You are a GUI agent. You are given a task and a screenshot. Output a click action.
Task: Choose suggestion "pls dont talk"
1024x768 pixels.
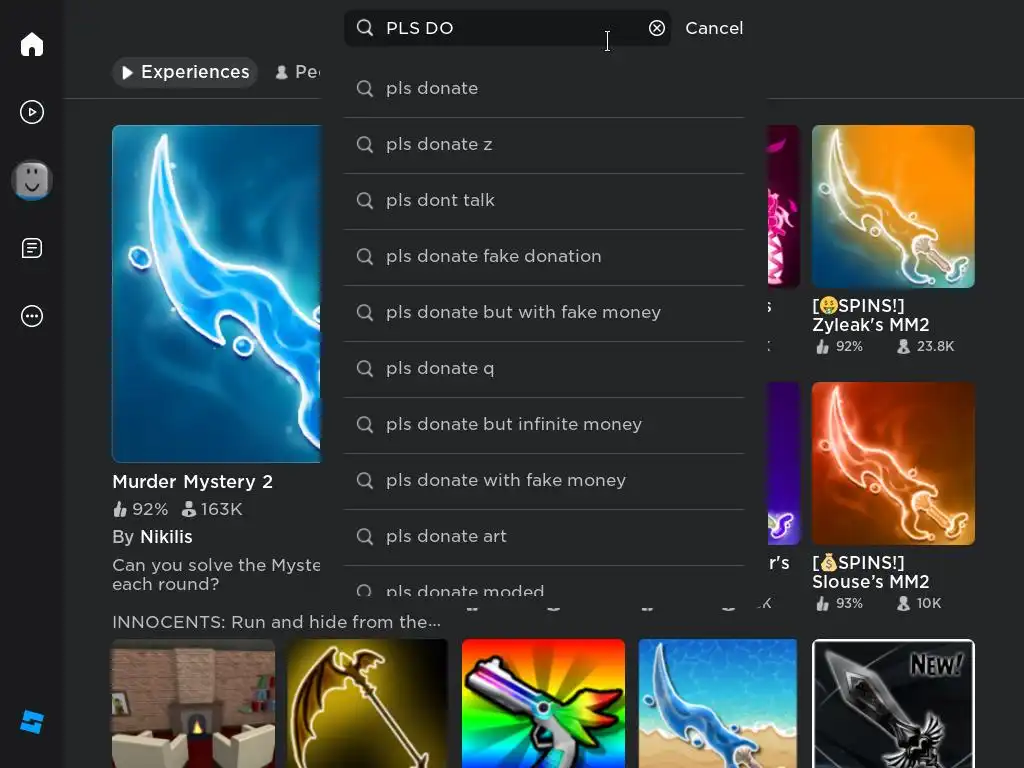544,201
